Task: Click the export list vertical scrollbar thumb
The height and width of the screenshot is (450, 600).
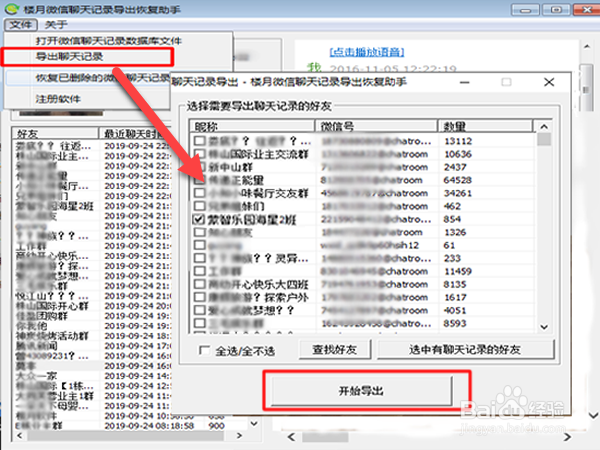Action: click(x=544, y=139)
